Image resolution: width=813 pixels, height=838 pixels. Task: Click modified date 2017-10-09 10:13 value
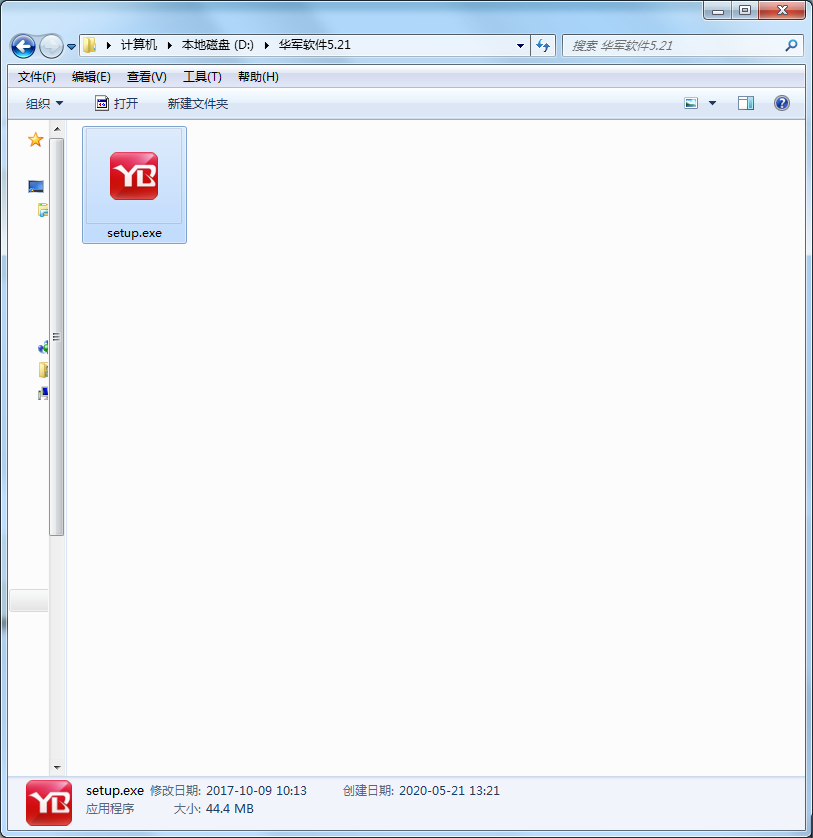257,791
